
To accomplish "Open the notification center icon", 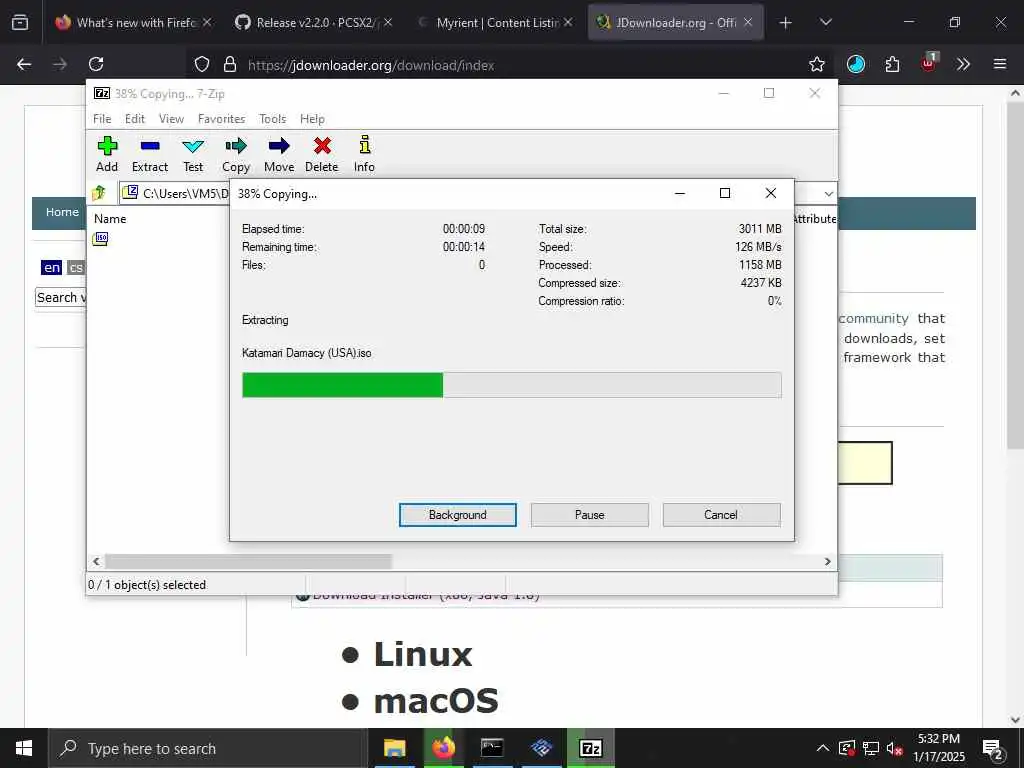I will click(993, 749).
